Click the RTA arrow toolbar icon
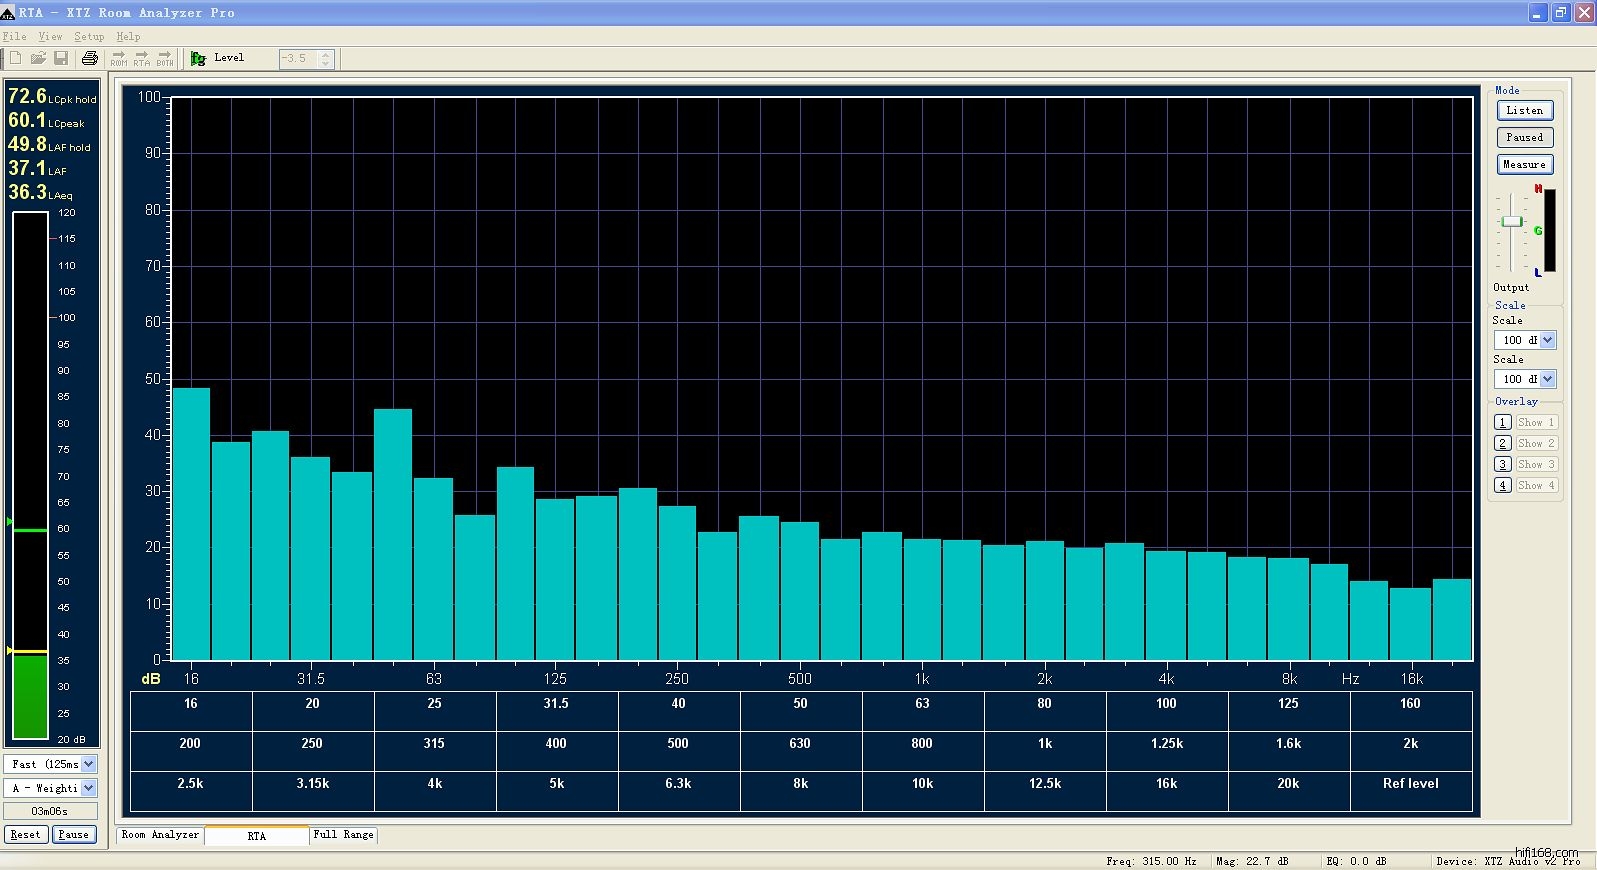1597x870 pixels. click(142, 58)
